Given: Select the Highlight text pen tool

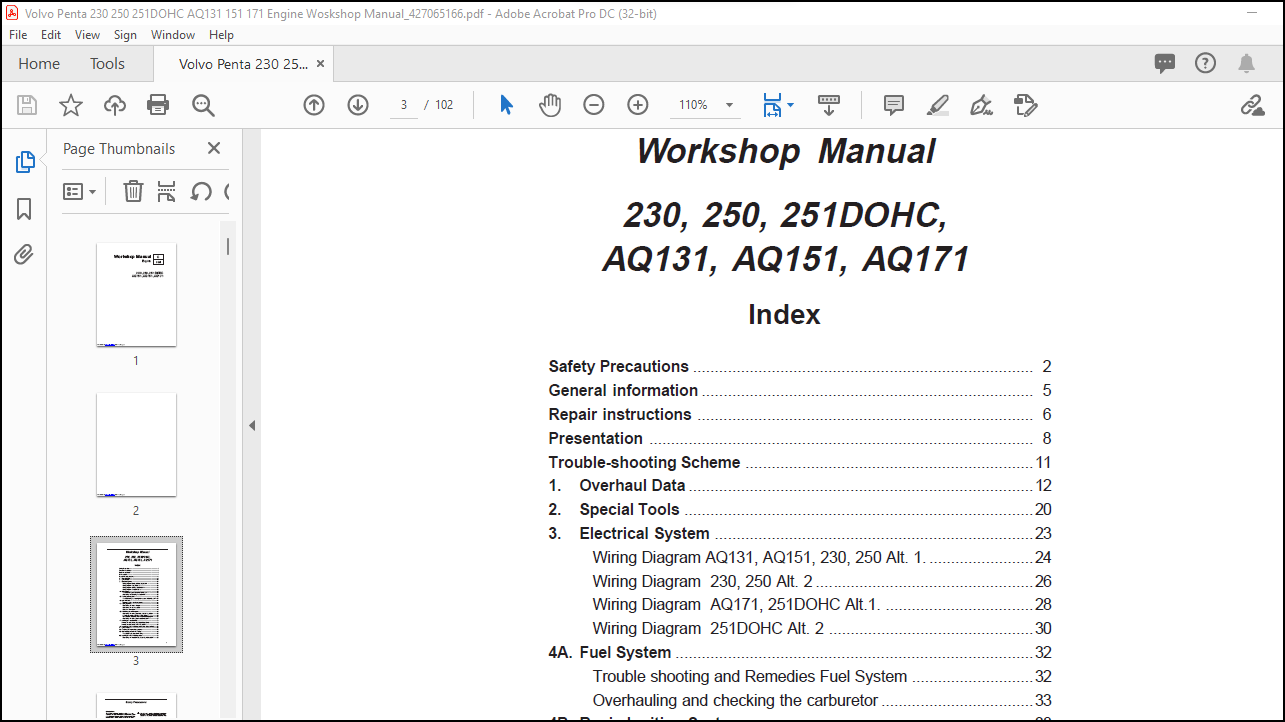Looking at the screenshot, I should [x=937, y=105].
